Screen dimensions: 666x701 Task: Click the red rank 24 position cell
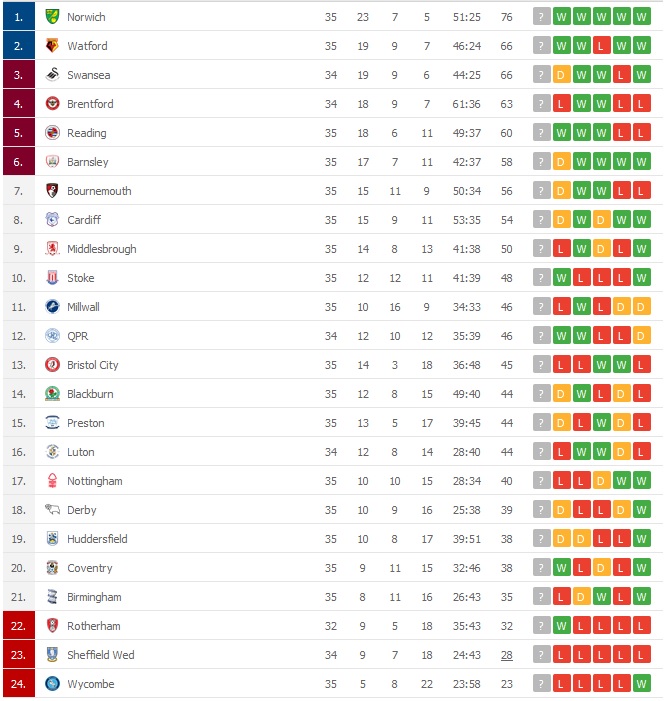pyautogui.click(x=19, y=684)
